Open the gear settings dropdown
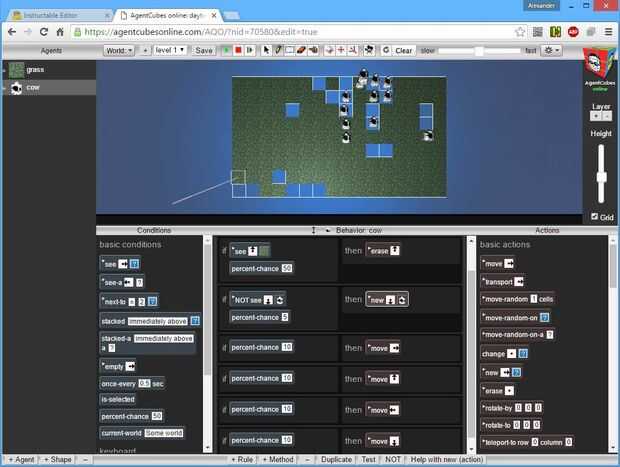The height and width of the screenshot is (467, 620). pyautogui.click(x=551, y=51)
